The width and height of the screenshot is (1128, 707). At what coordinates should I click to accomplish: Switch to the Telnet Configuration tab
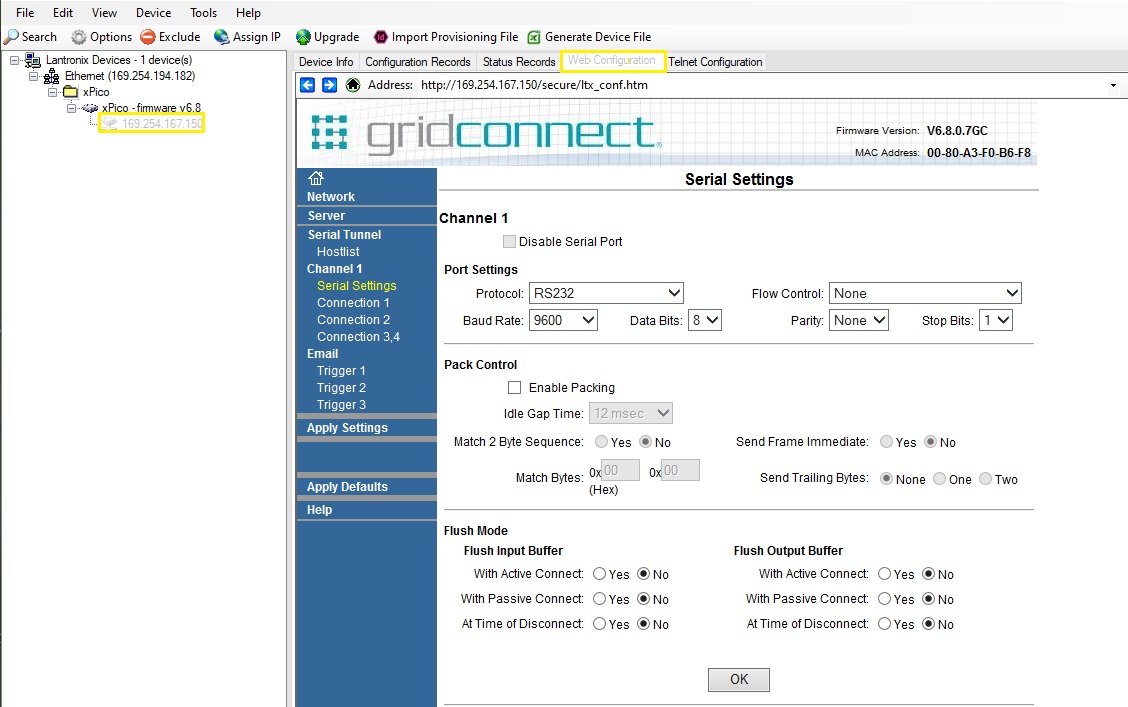pos(715,61)
